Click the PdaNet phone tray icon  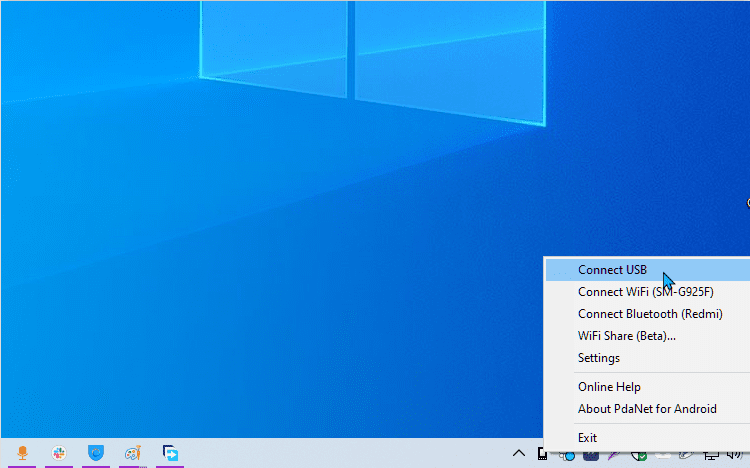[x=542, y=454]
